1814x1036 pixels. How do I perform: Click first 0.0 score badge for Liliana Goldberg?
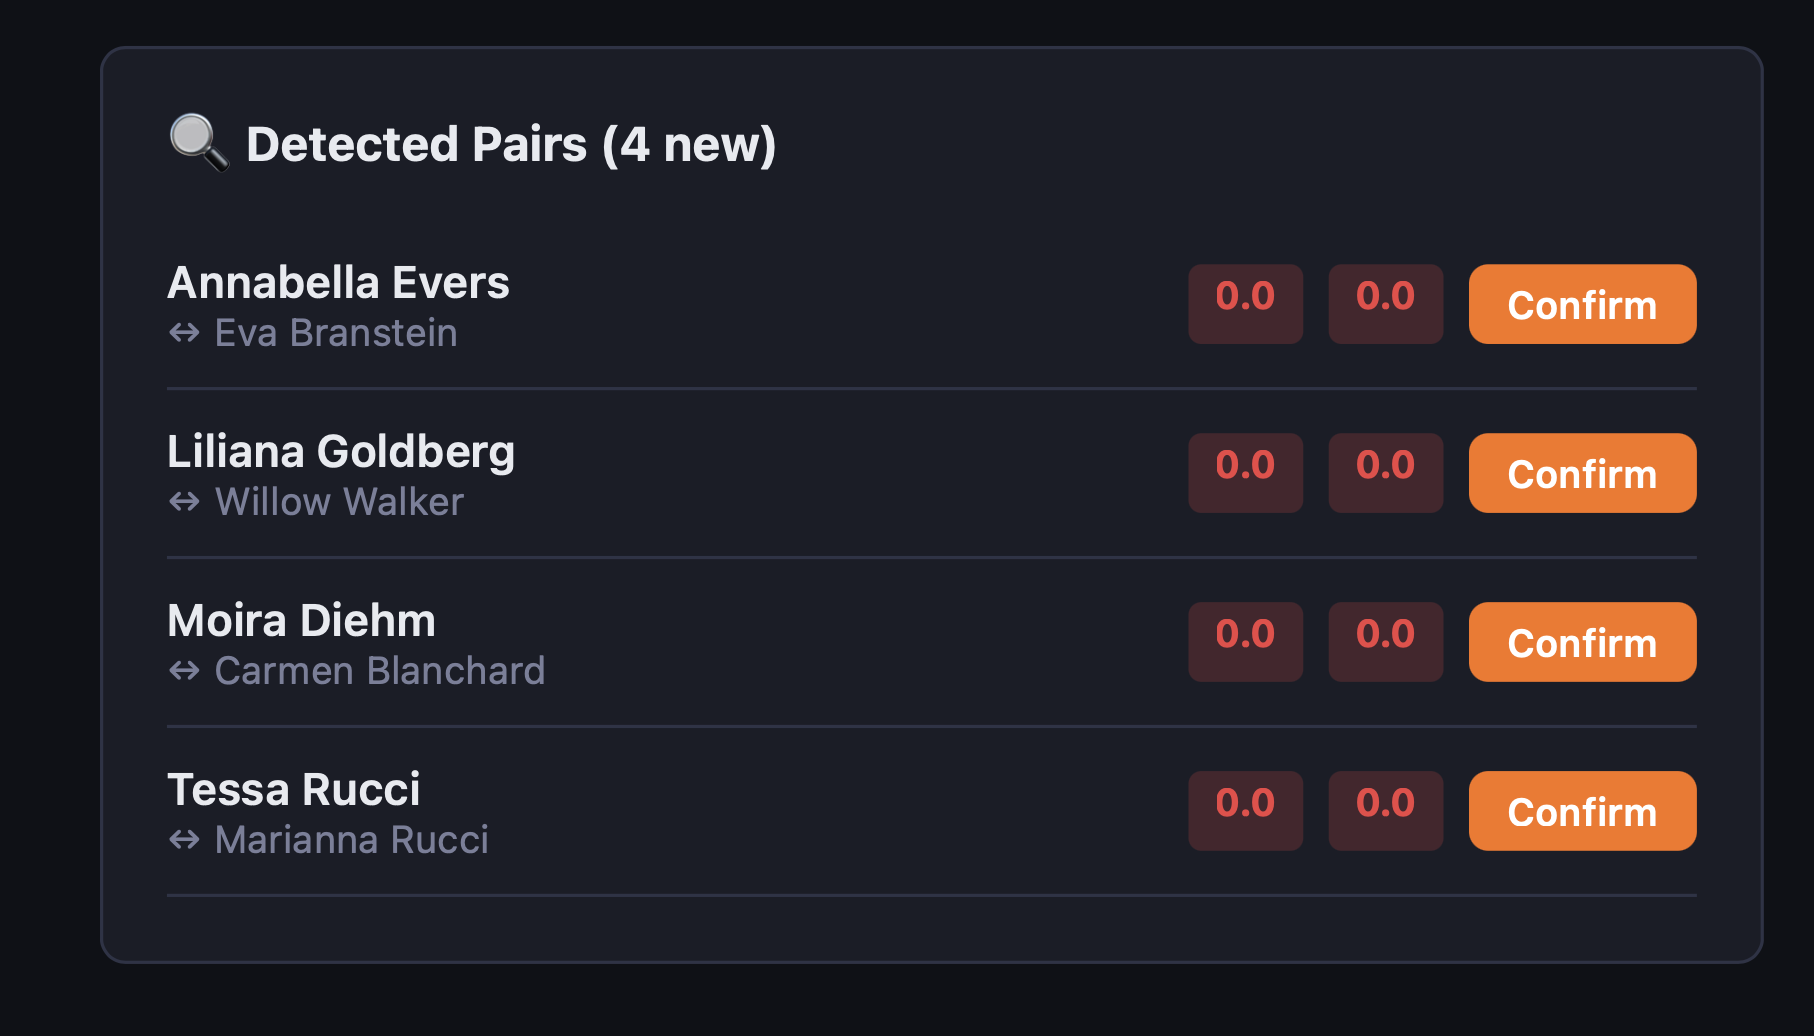click(x=1245, y=473)
